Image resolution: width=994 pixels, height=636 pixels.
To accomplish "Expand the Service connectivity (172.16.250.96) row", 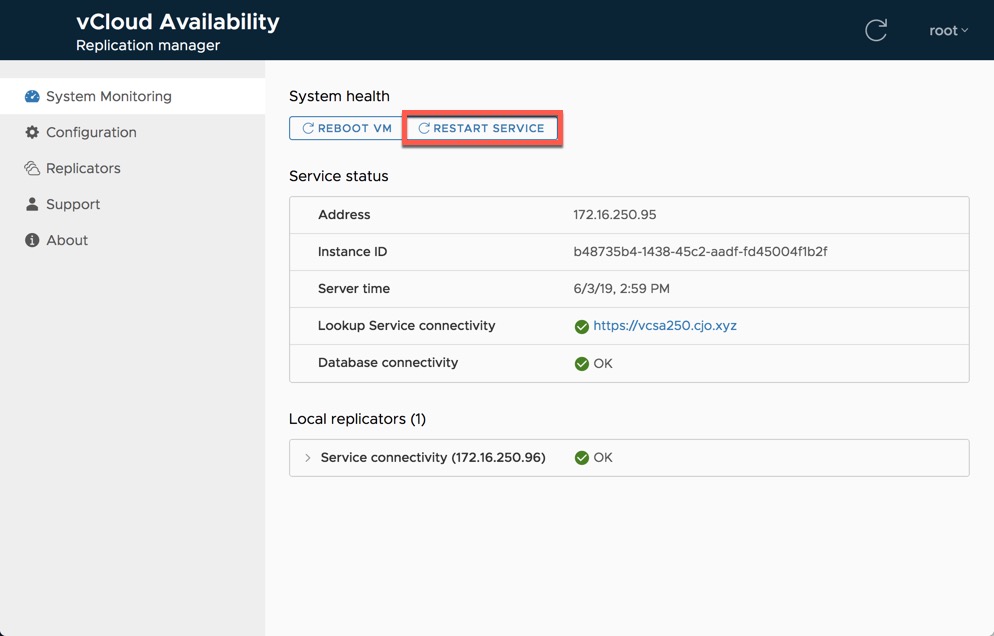I will pos(308,458).
